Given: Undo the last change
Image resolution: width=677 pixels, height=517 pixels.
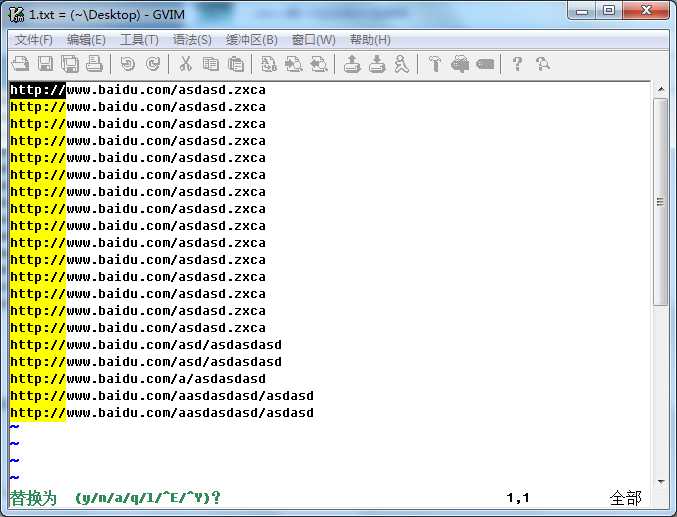Looking at the screenshot, I should pyautogui.click(x=127, y=64).
